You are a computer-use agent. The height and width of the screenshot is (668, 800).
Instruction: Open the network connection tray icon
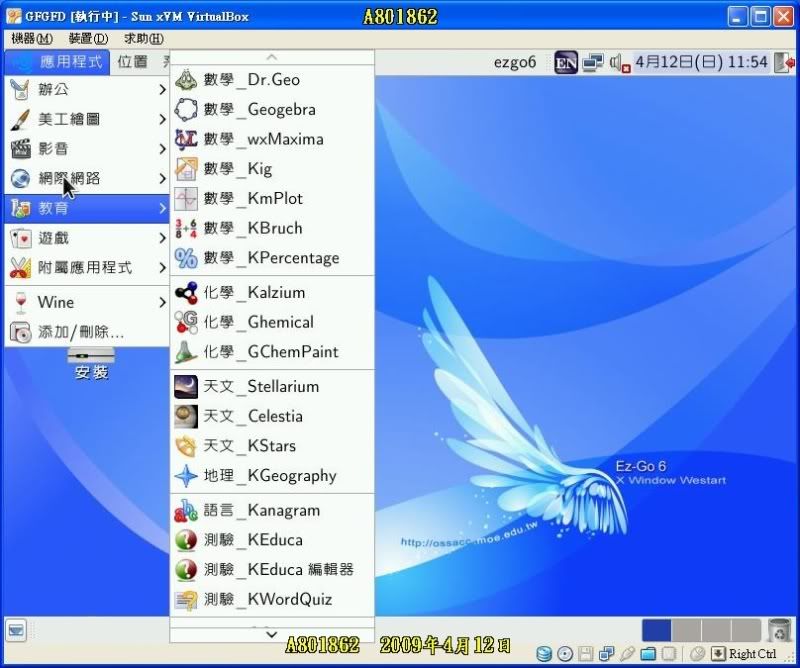(x=593, y=62)
